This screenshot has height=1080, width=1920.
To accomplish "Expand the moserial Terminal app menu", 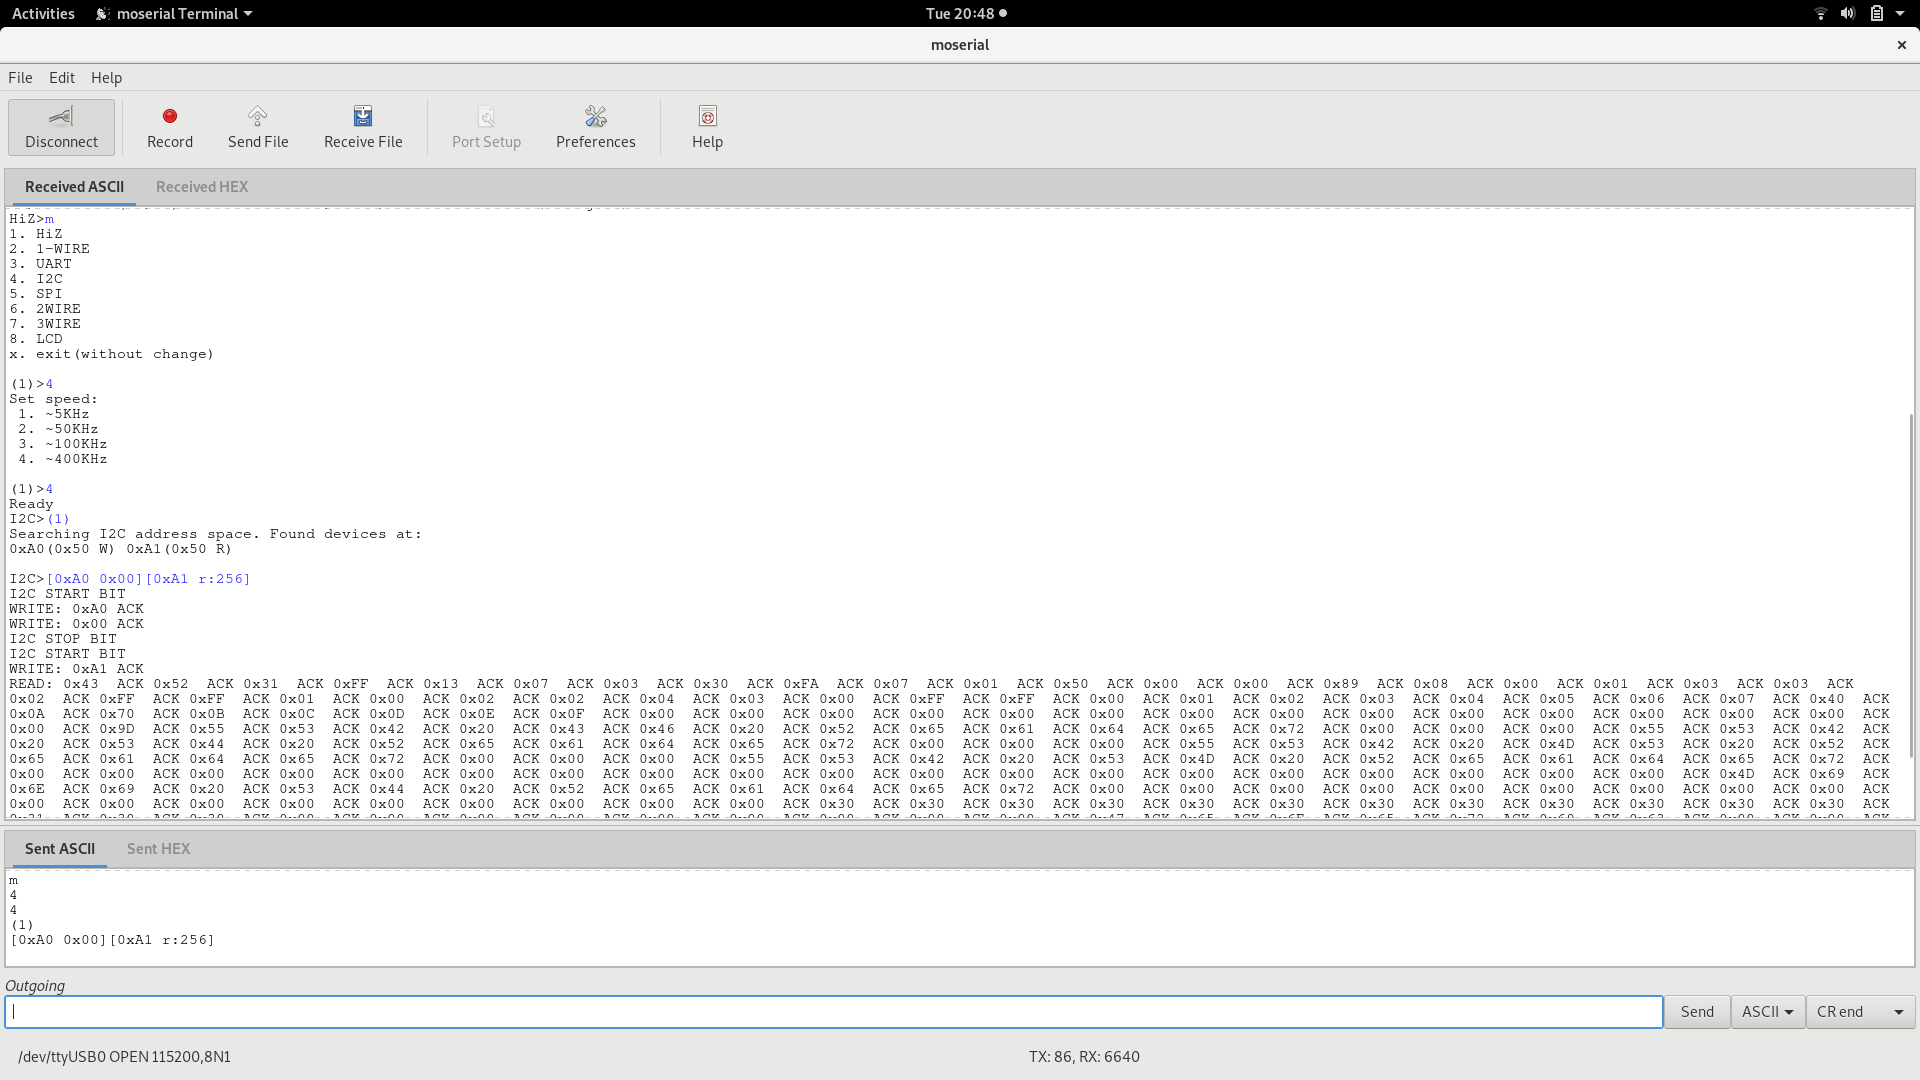I will pos(174,13).
